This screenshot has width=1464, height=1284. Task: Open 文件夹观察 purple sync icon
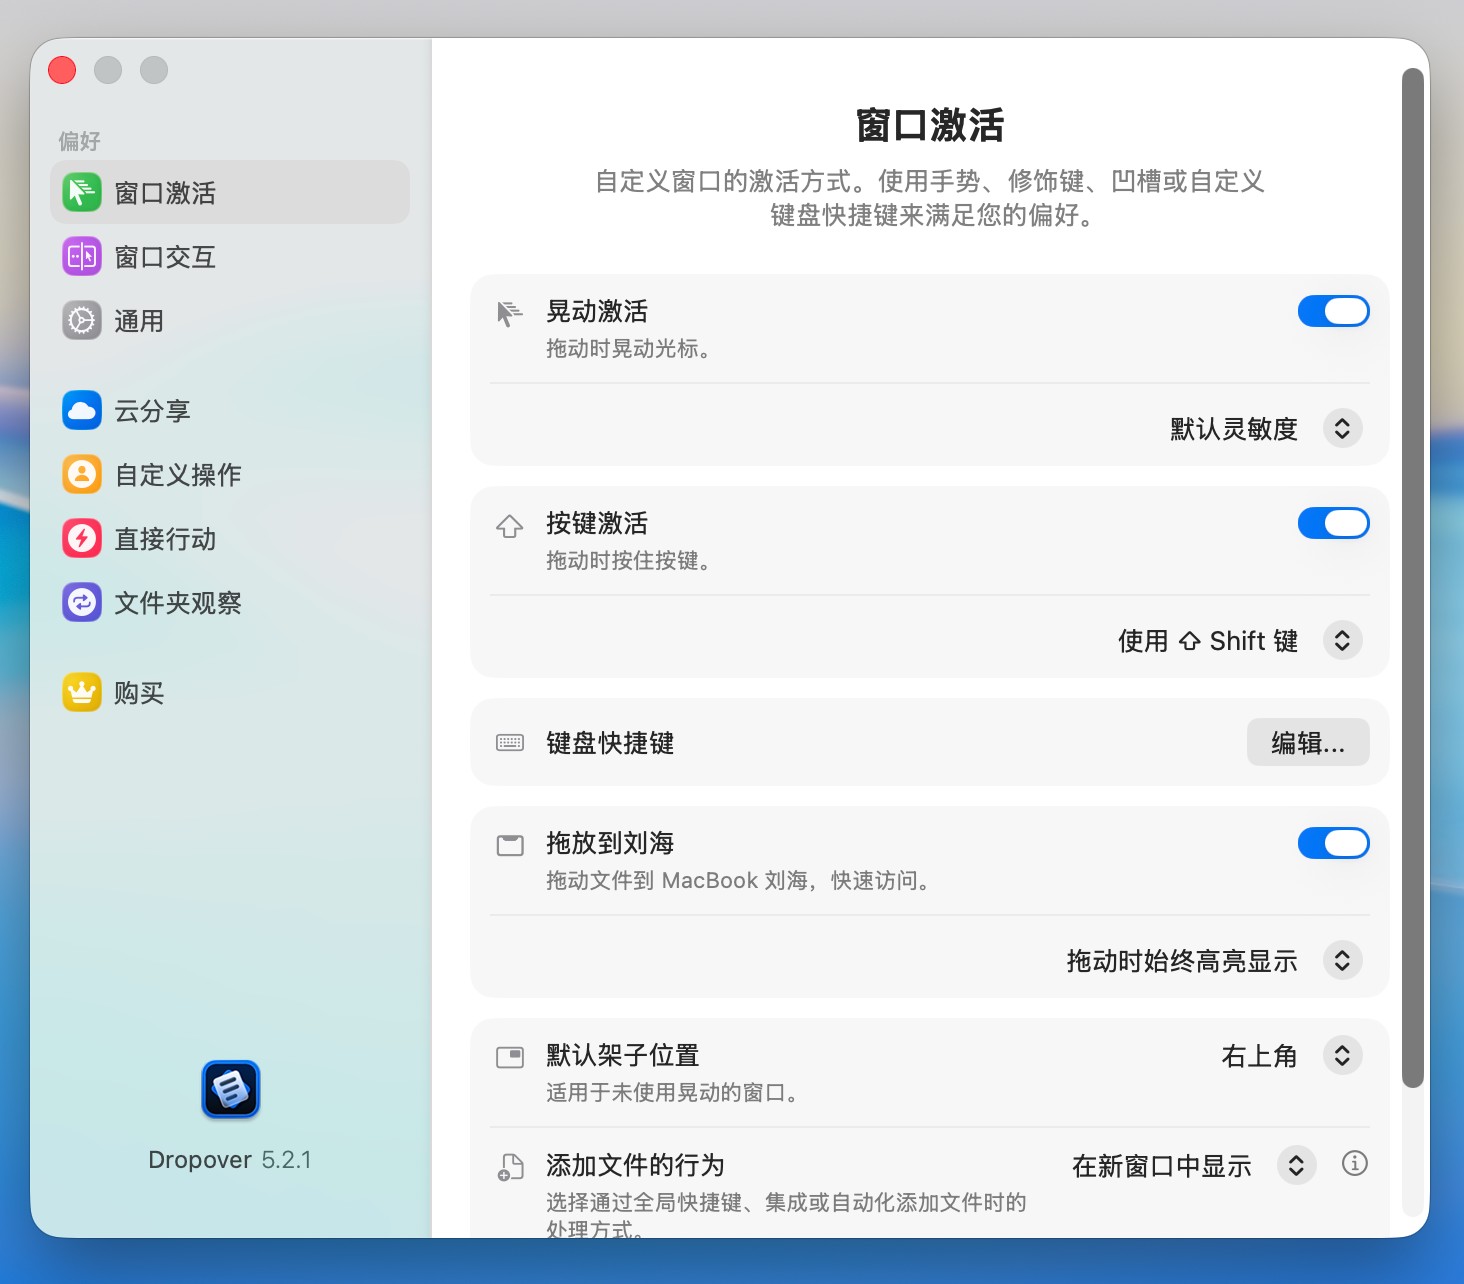(82, 603)
